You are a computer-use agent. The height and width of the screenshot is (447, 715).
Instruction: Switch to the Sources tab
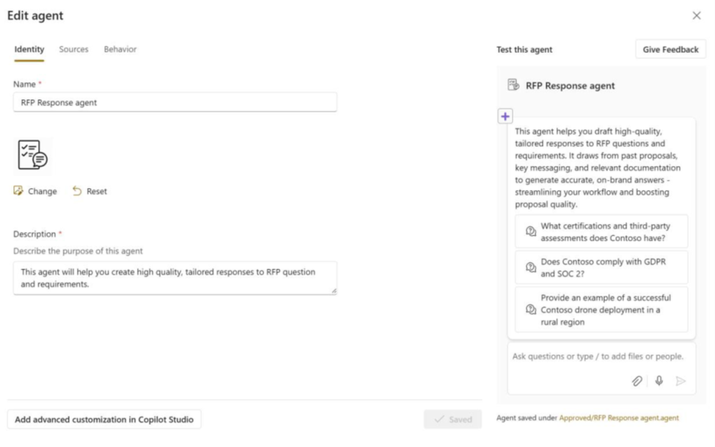(x=73, y=49)
